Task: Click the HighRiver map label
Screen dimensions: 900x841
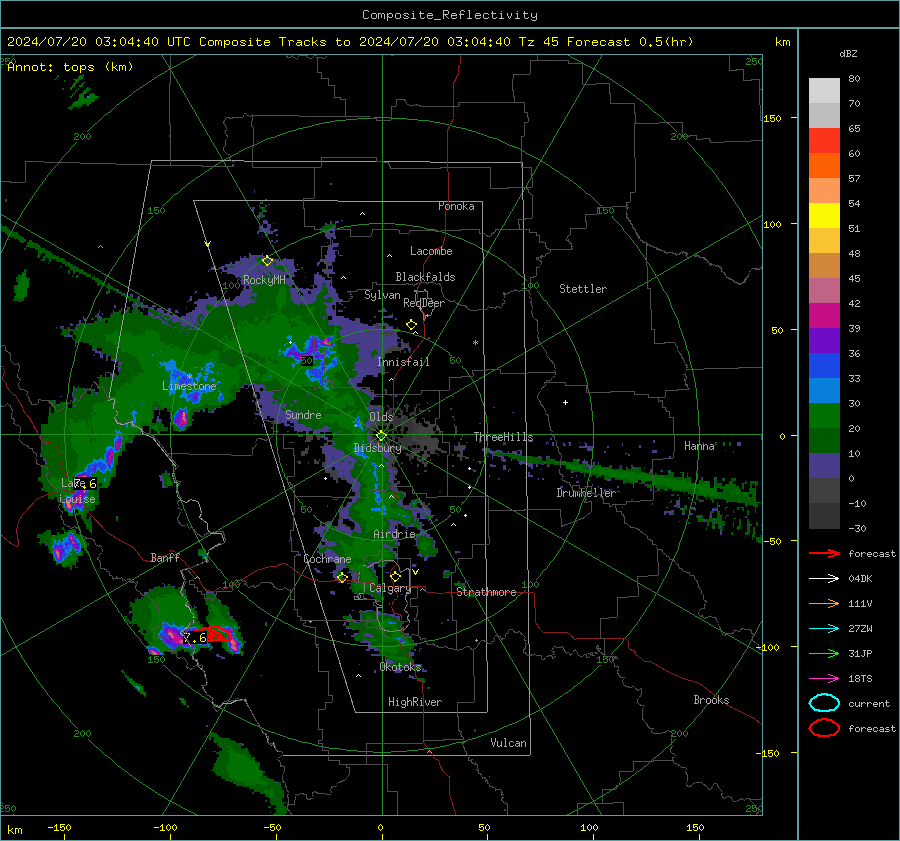Action: (x=415, y=702)
